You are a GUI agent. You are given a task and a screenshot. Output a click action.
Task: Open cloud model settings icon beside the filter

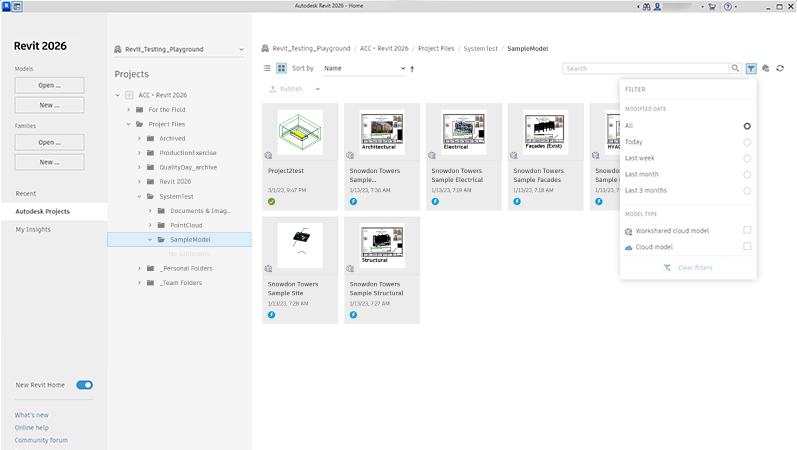point(765,68)
